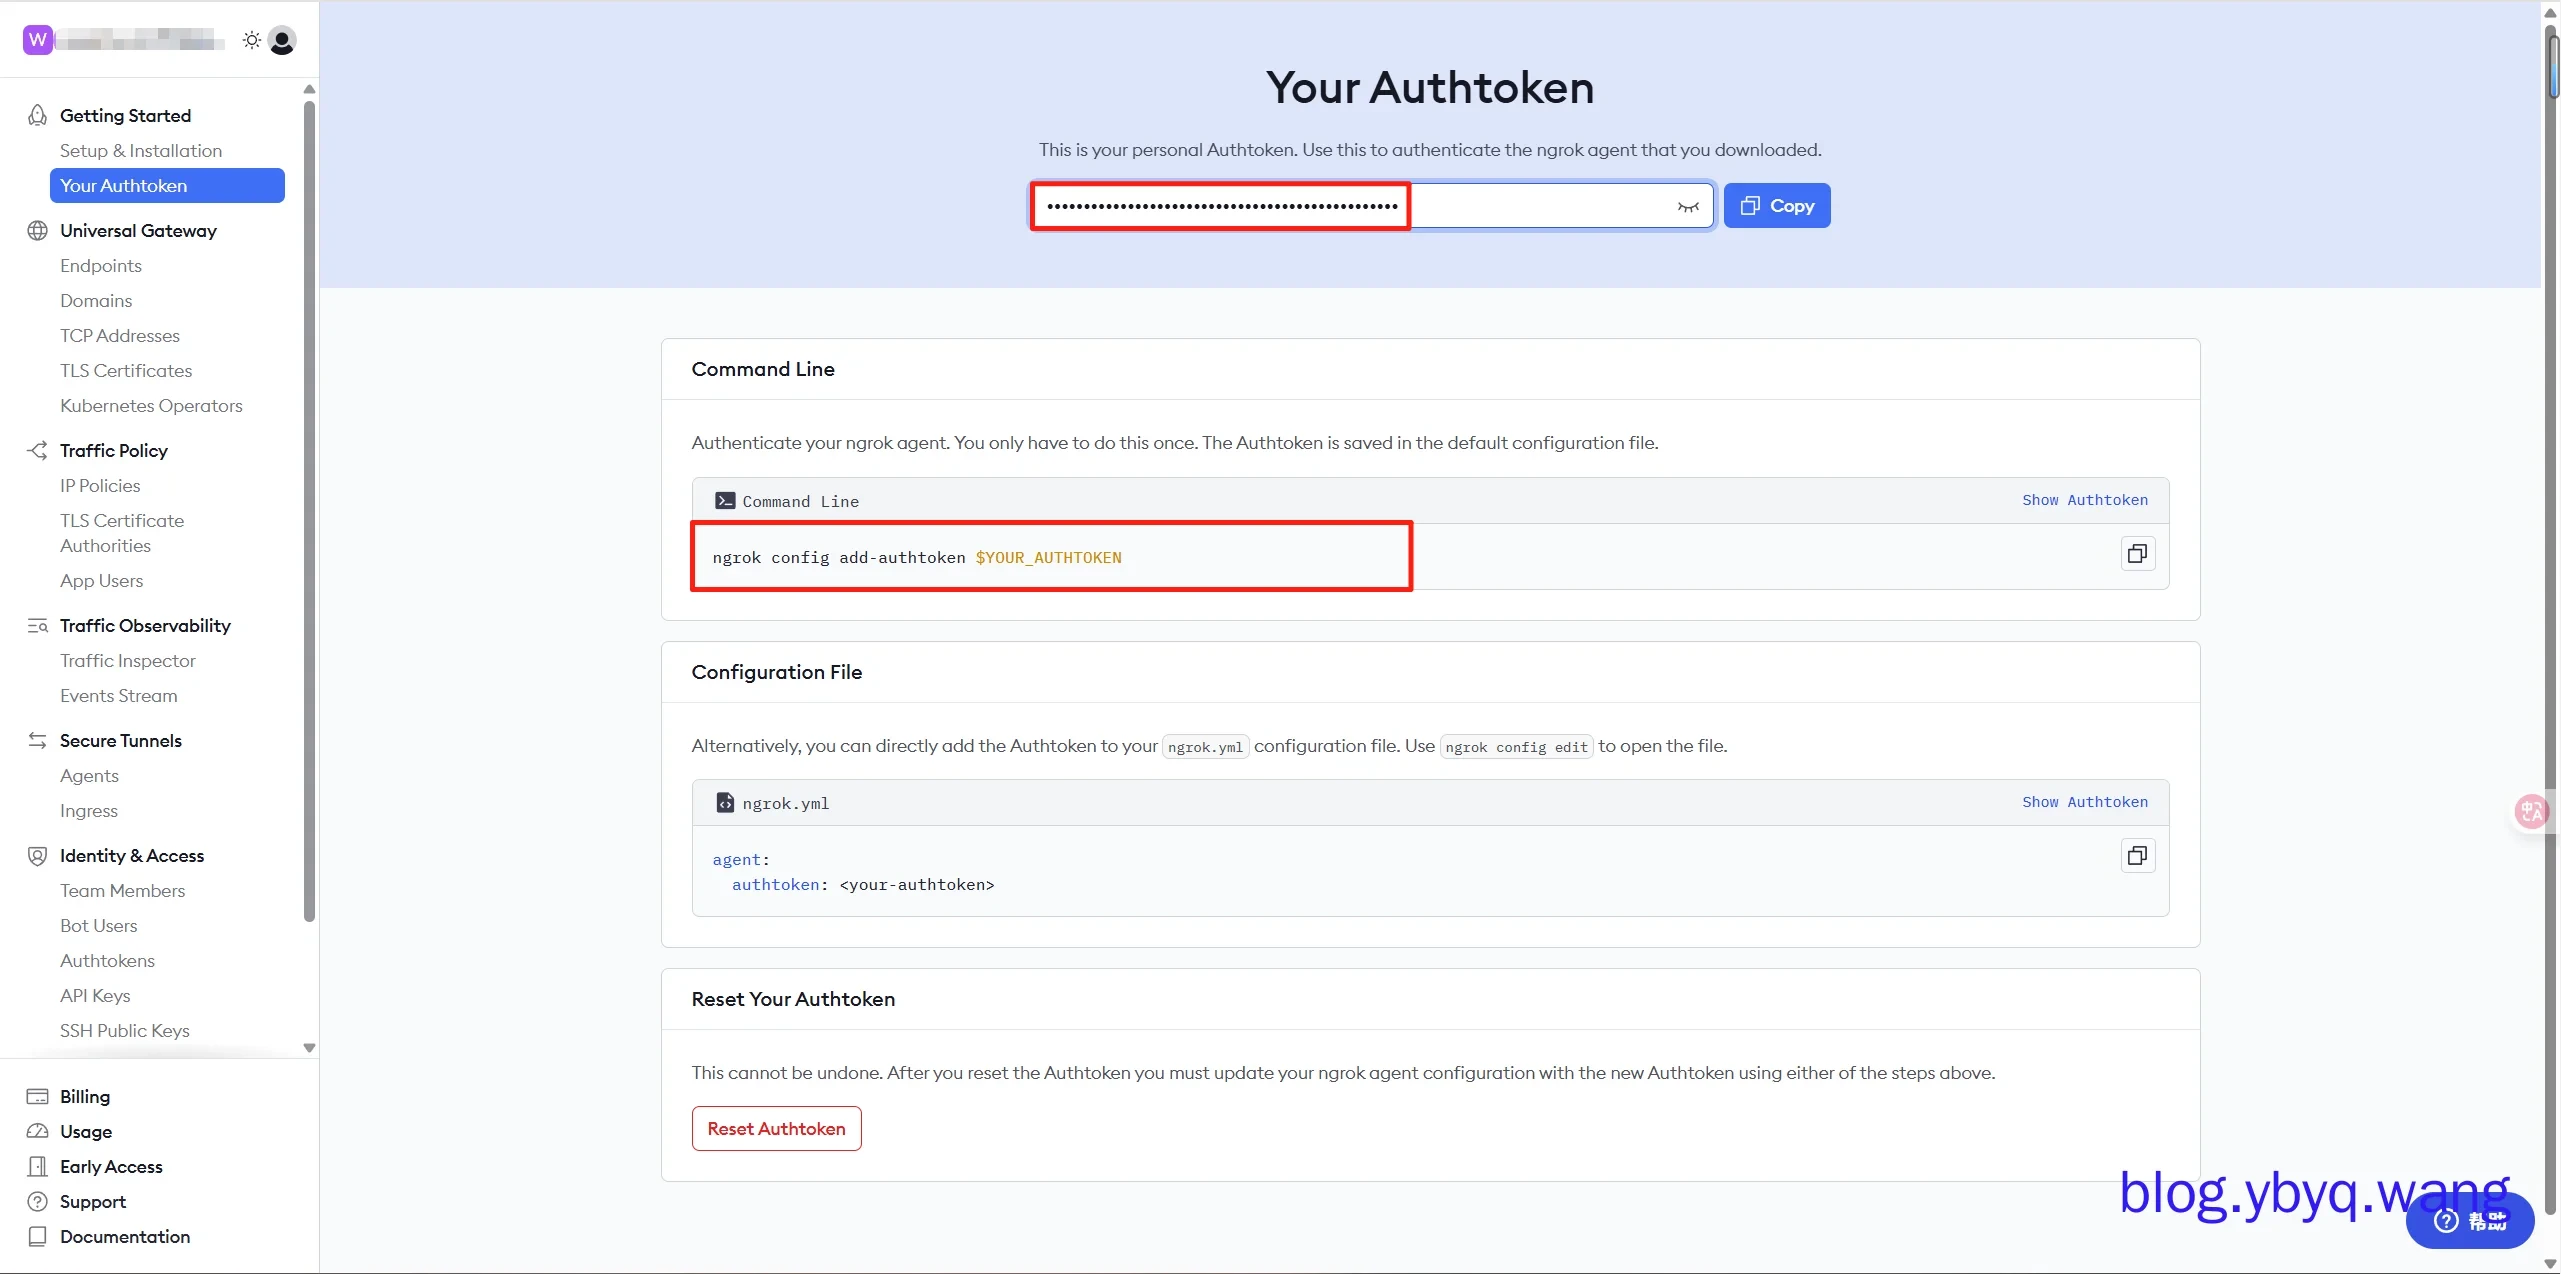Show Authtoken in the Command Line block

2084,500
